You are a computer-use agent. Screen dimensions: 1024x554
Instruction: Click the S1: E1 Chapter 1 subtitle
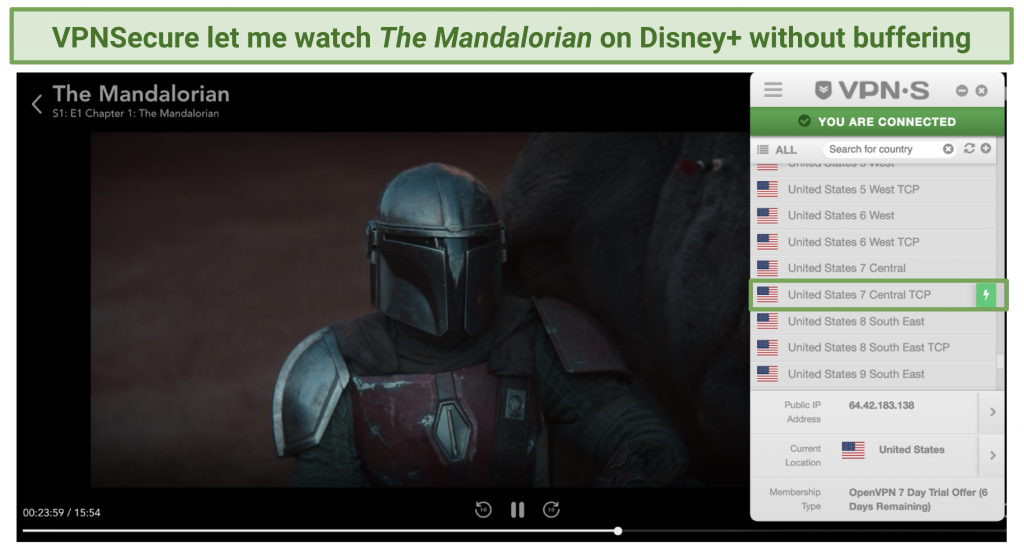click(x=136, y=114)
